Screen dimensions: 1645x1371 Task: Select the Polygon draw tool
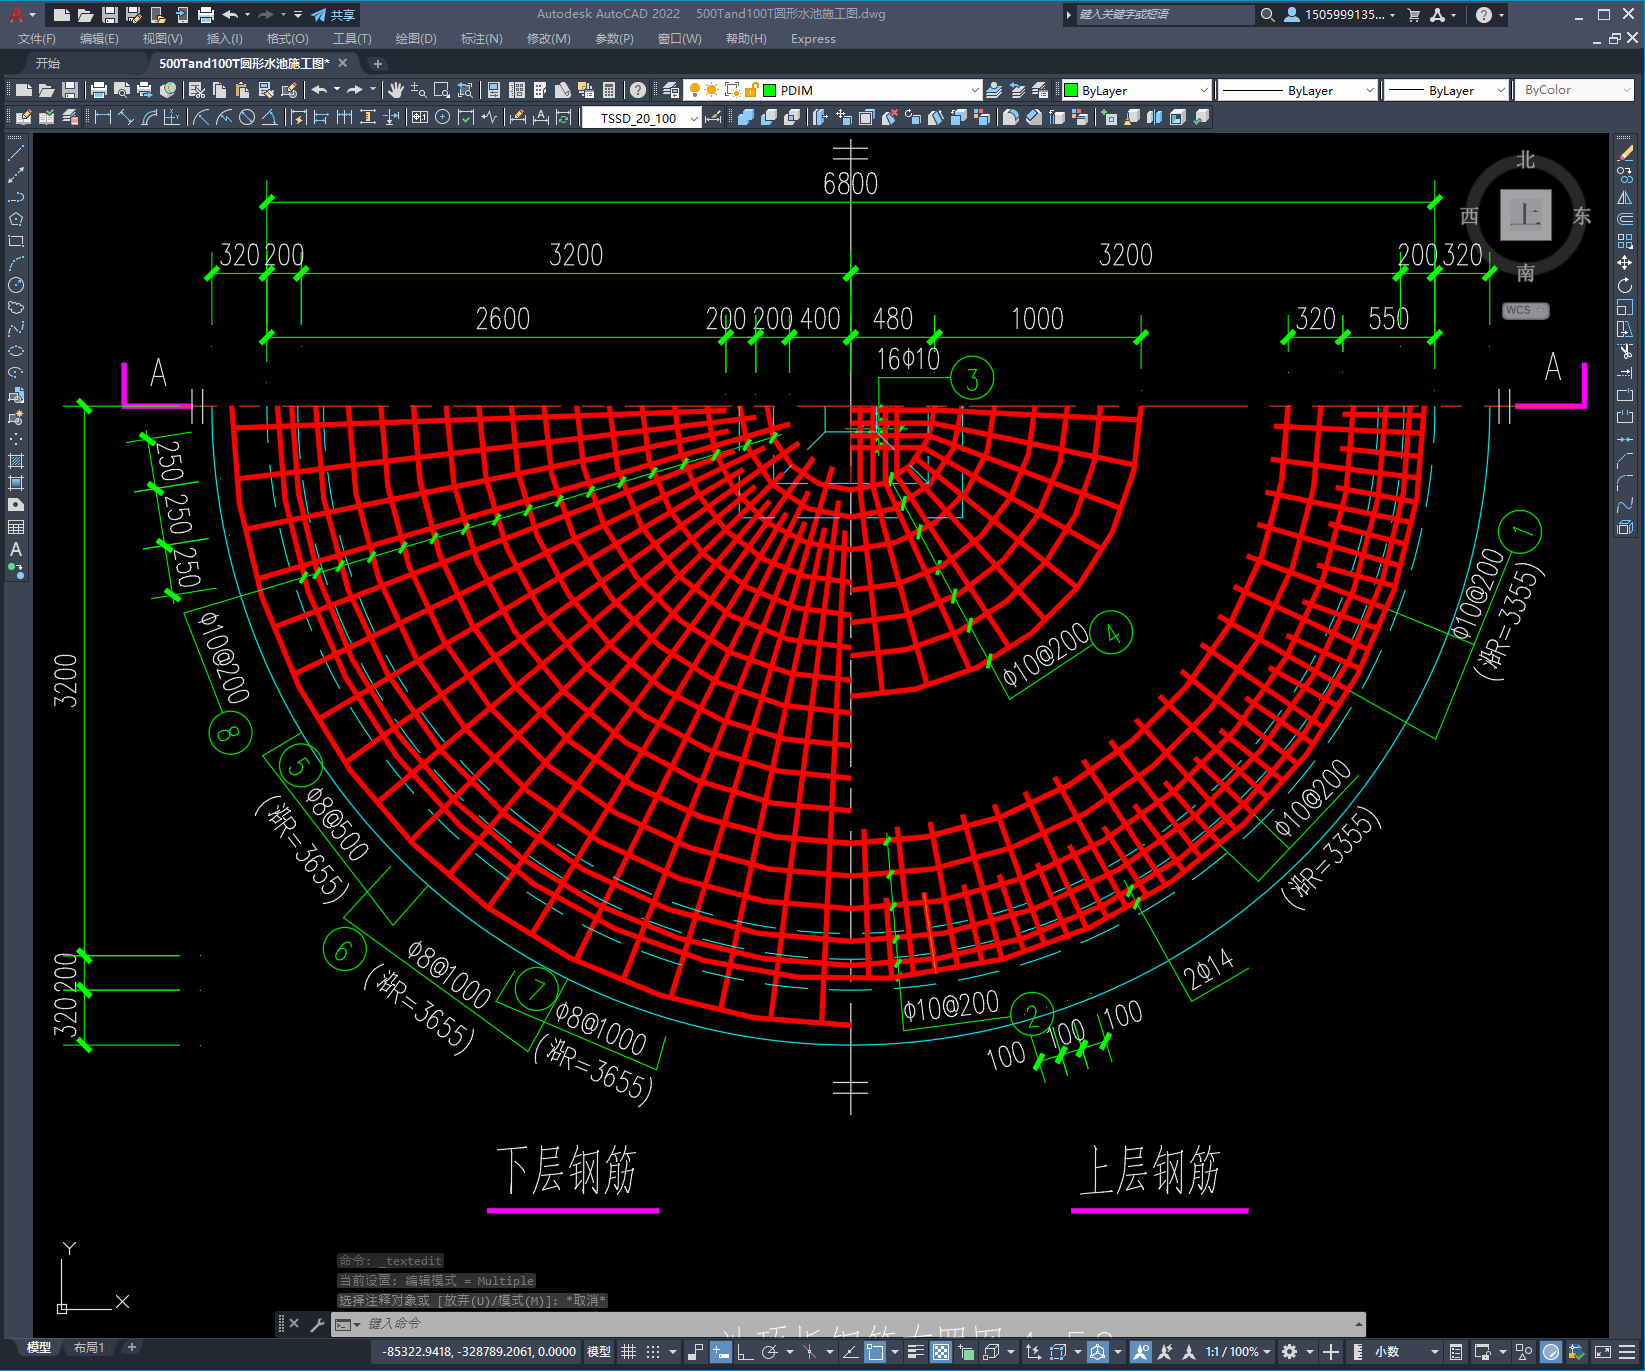(x=16, y=219)
